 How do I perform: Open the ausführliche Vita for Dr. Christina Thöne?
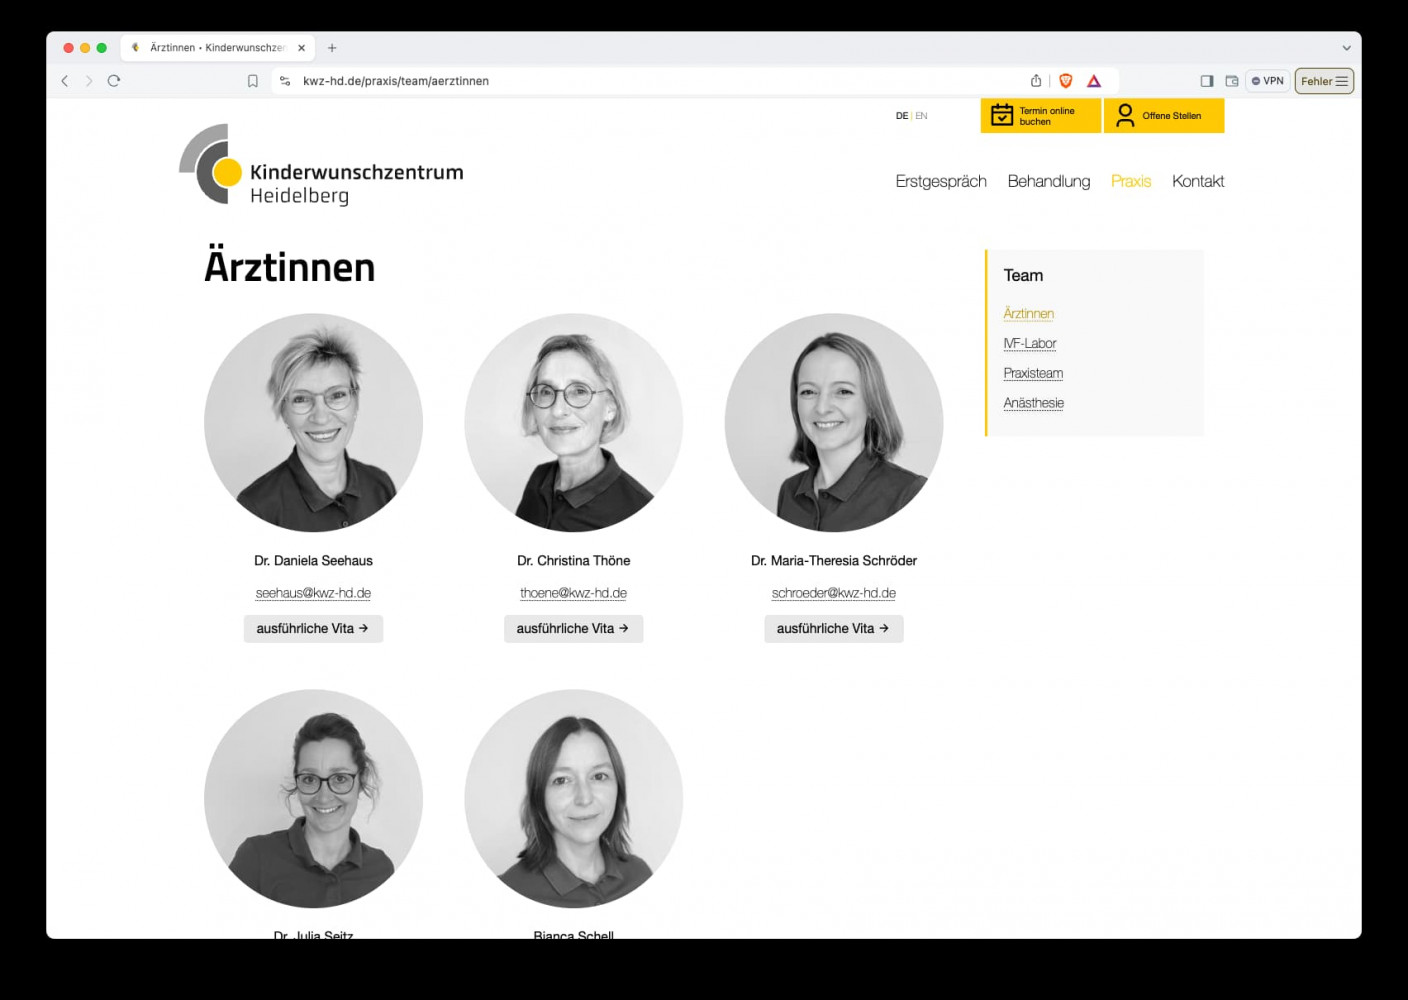tap(573, 629)
